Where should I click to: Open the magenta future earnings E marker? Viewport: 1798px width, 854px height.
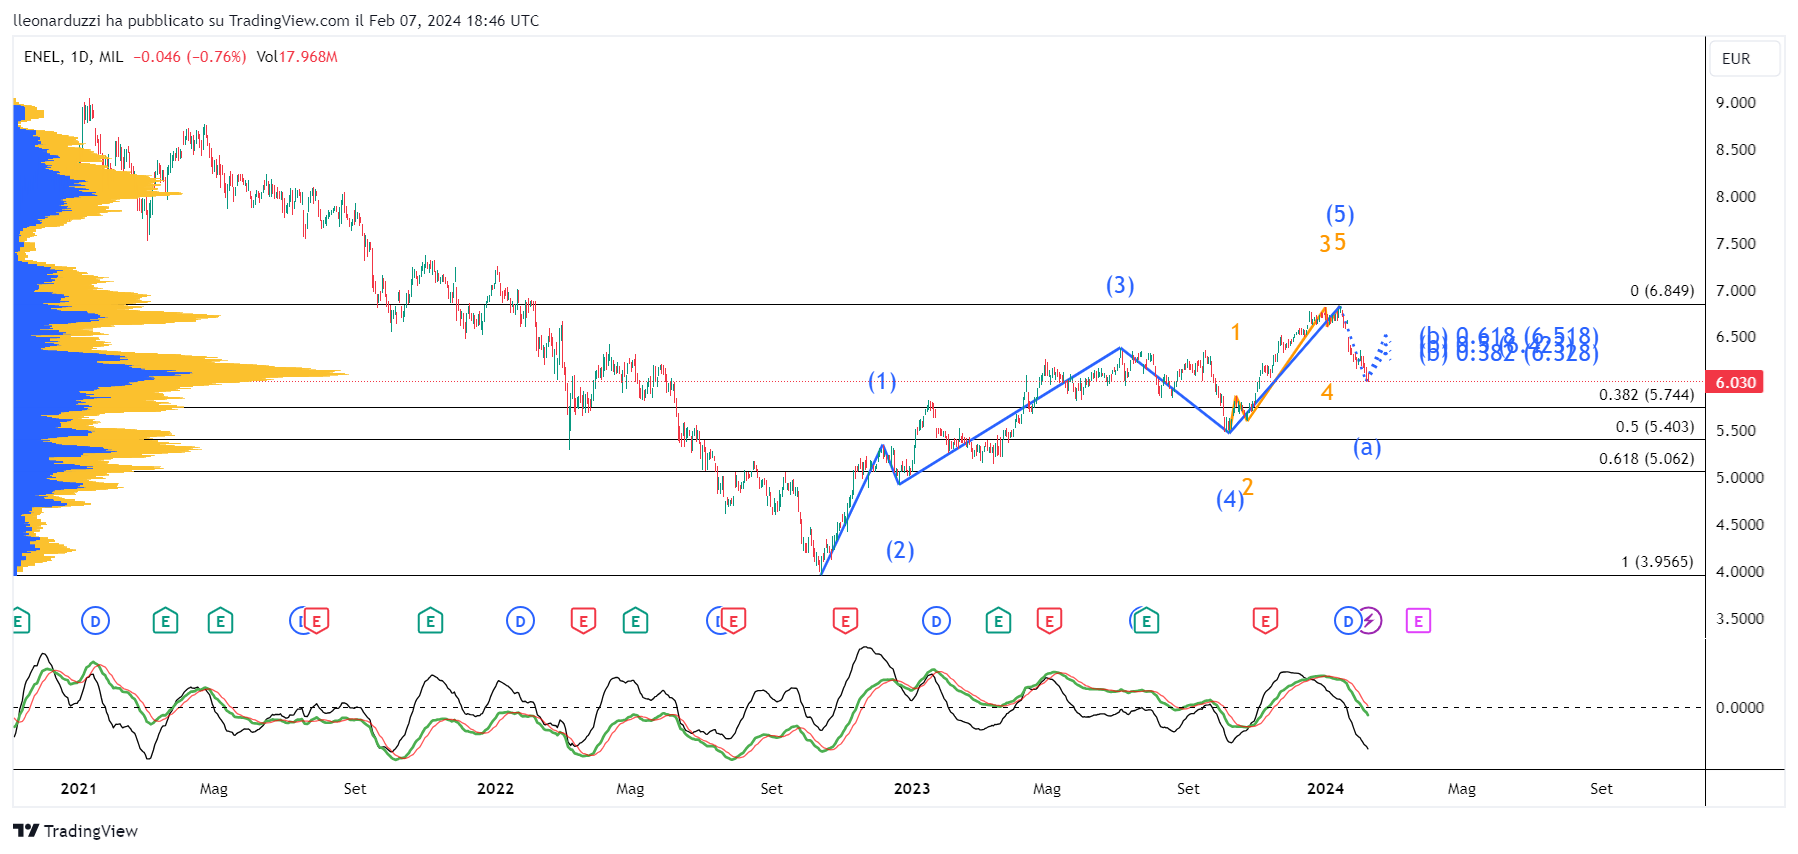pos(1418,621)
